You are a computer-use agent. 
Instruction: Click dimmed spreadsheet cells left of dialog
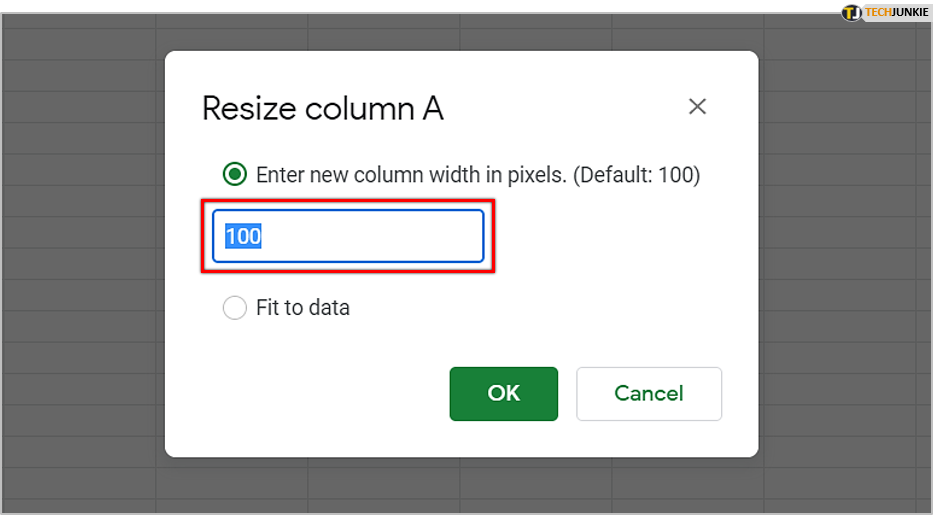(x=84, y=257)
